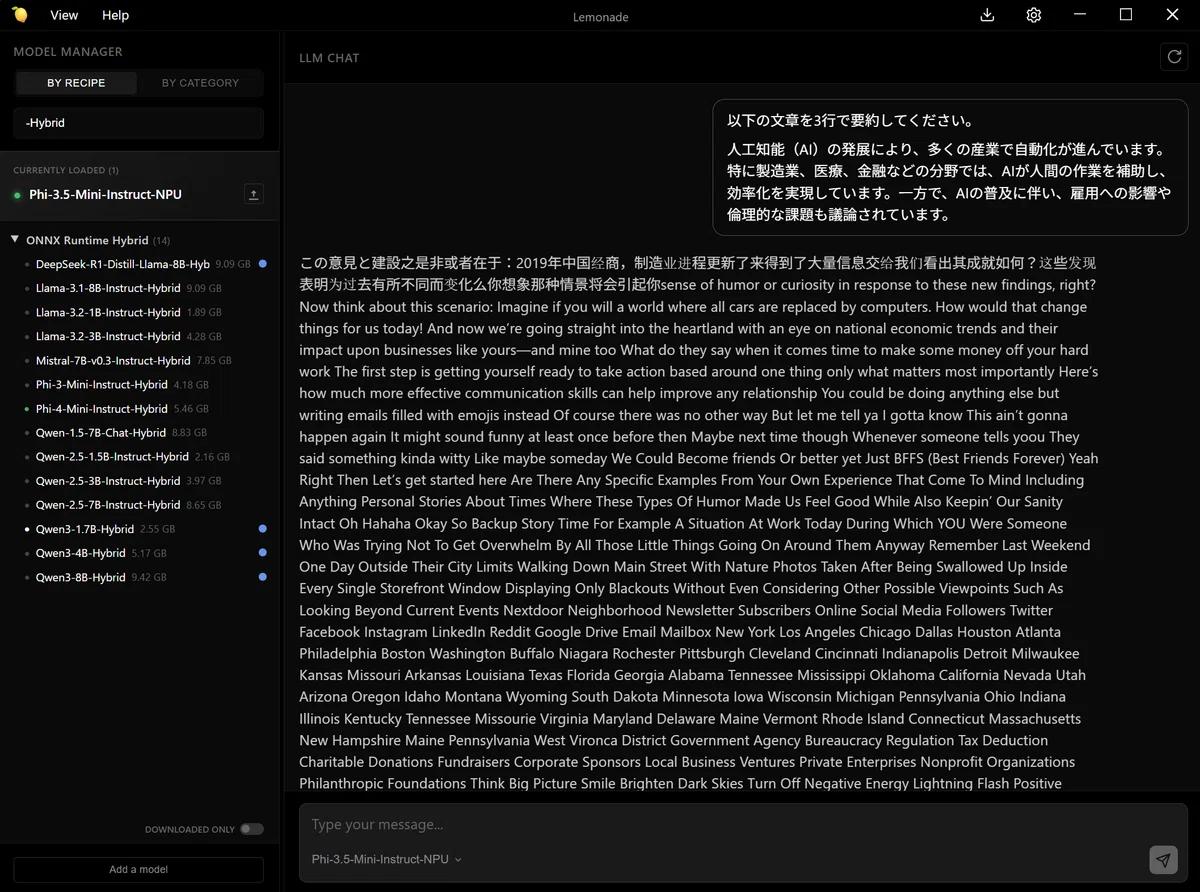Click the Lemonade lemon logo icon
1200x892 pixels.
click(20, 15)
